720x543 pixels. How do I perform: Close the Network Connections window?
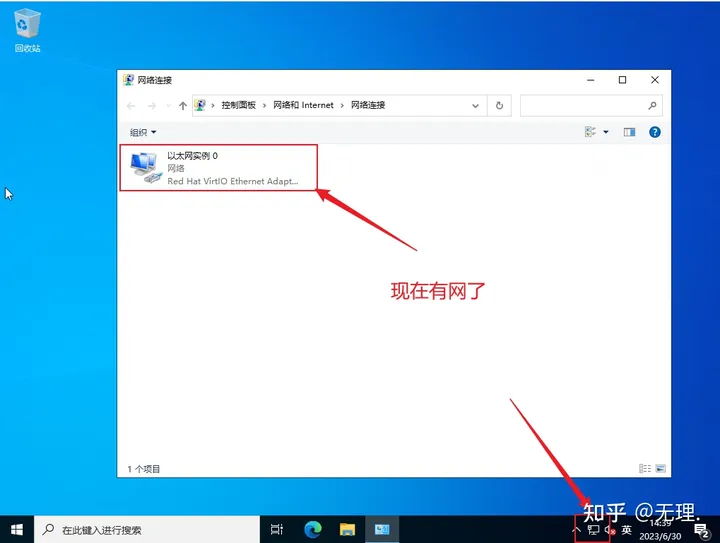[655, 80]
